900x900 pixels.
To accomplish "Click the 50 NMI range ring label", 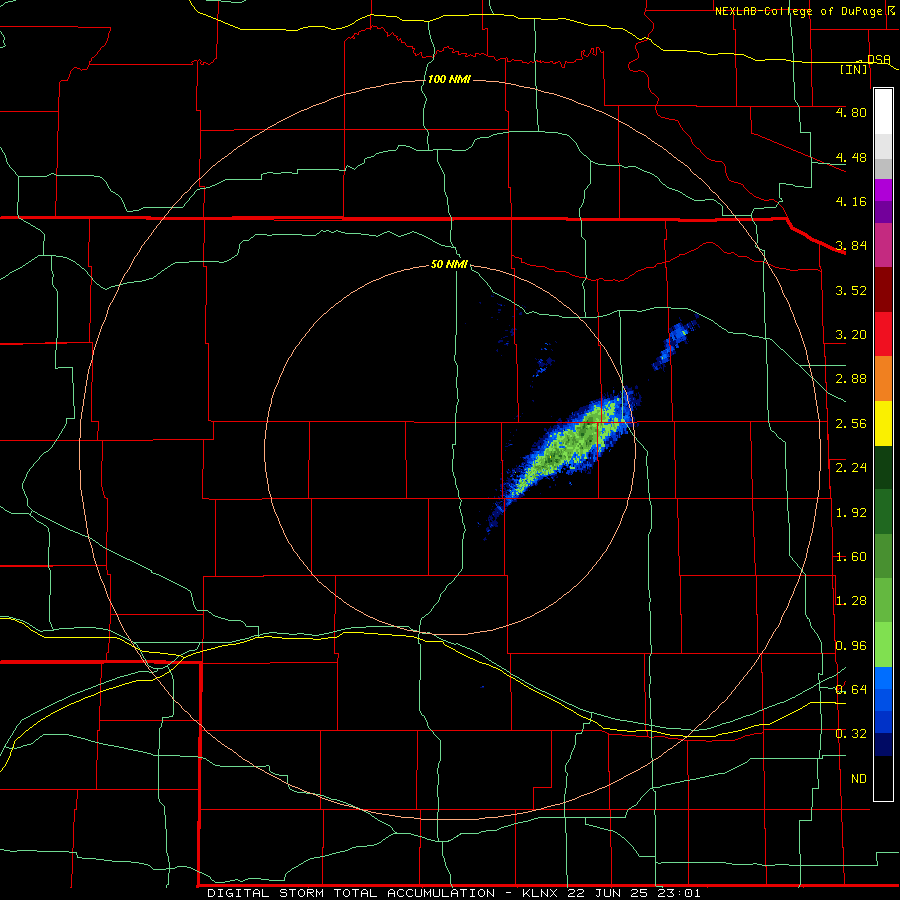I will point(449,265).
